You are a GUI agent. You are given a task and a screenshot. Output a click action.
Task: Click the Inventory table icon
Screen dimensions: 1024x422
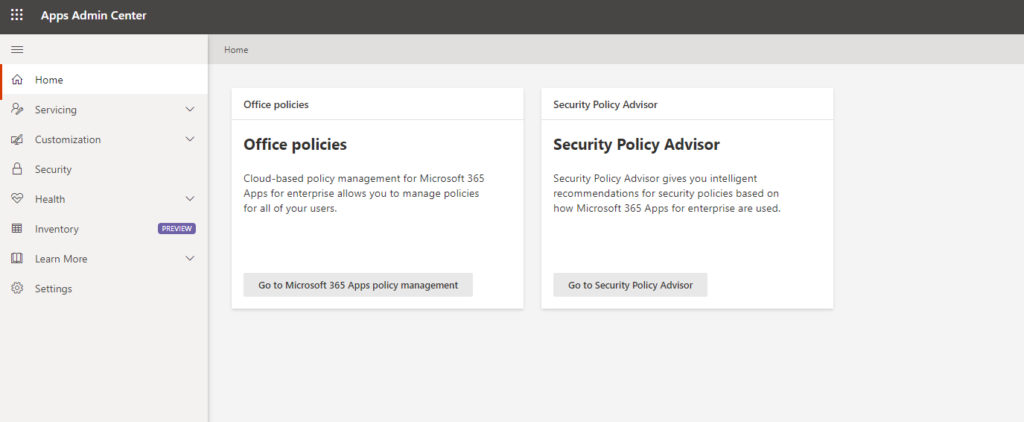(x=18, y=229)
